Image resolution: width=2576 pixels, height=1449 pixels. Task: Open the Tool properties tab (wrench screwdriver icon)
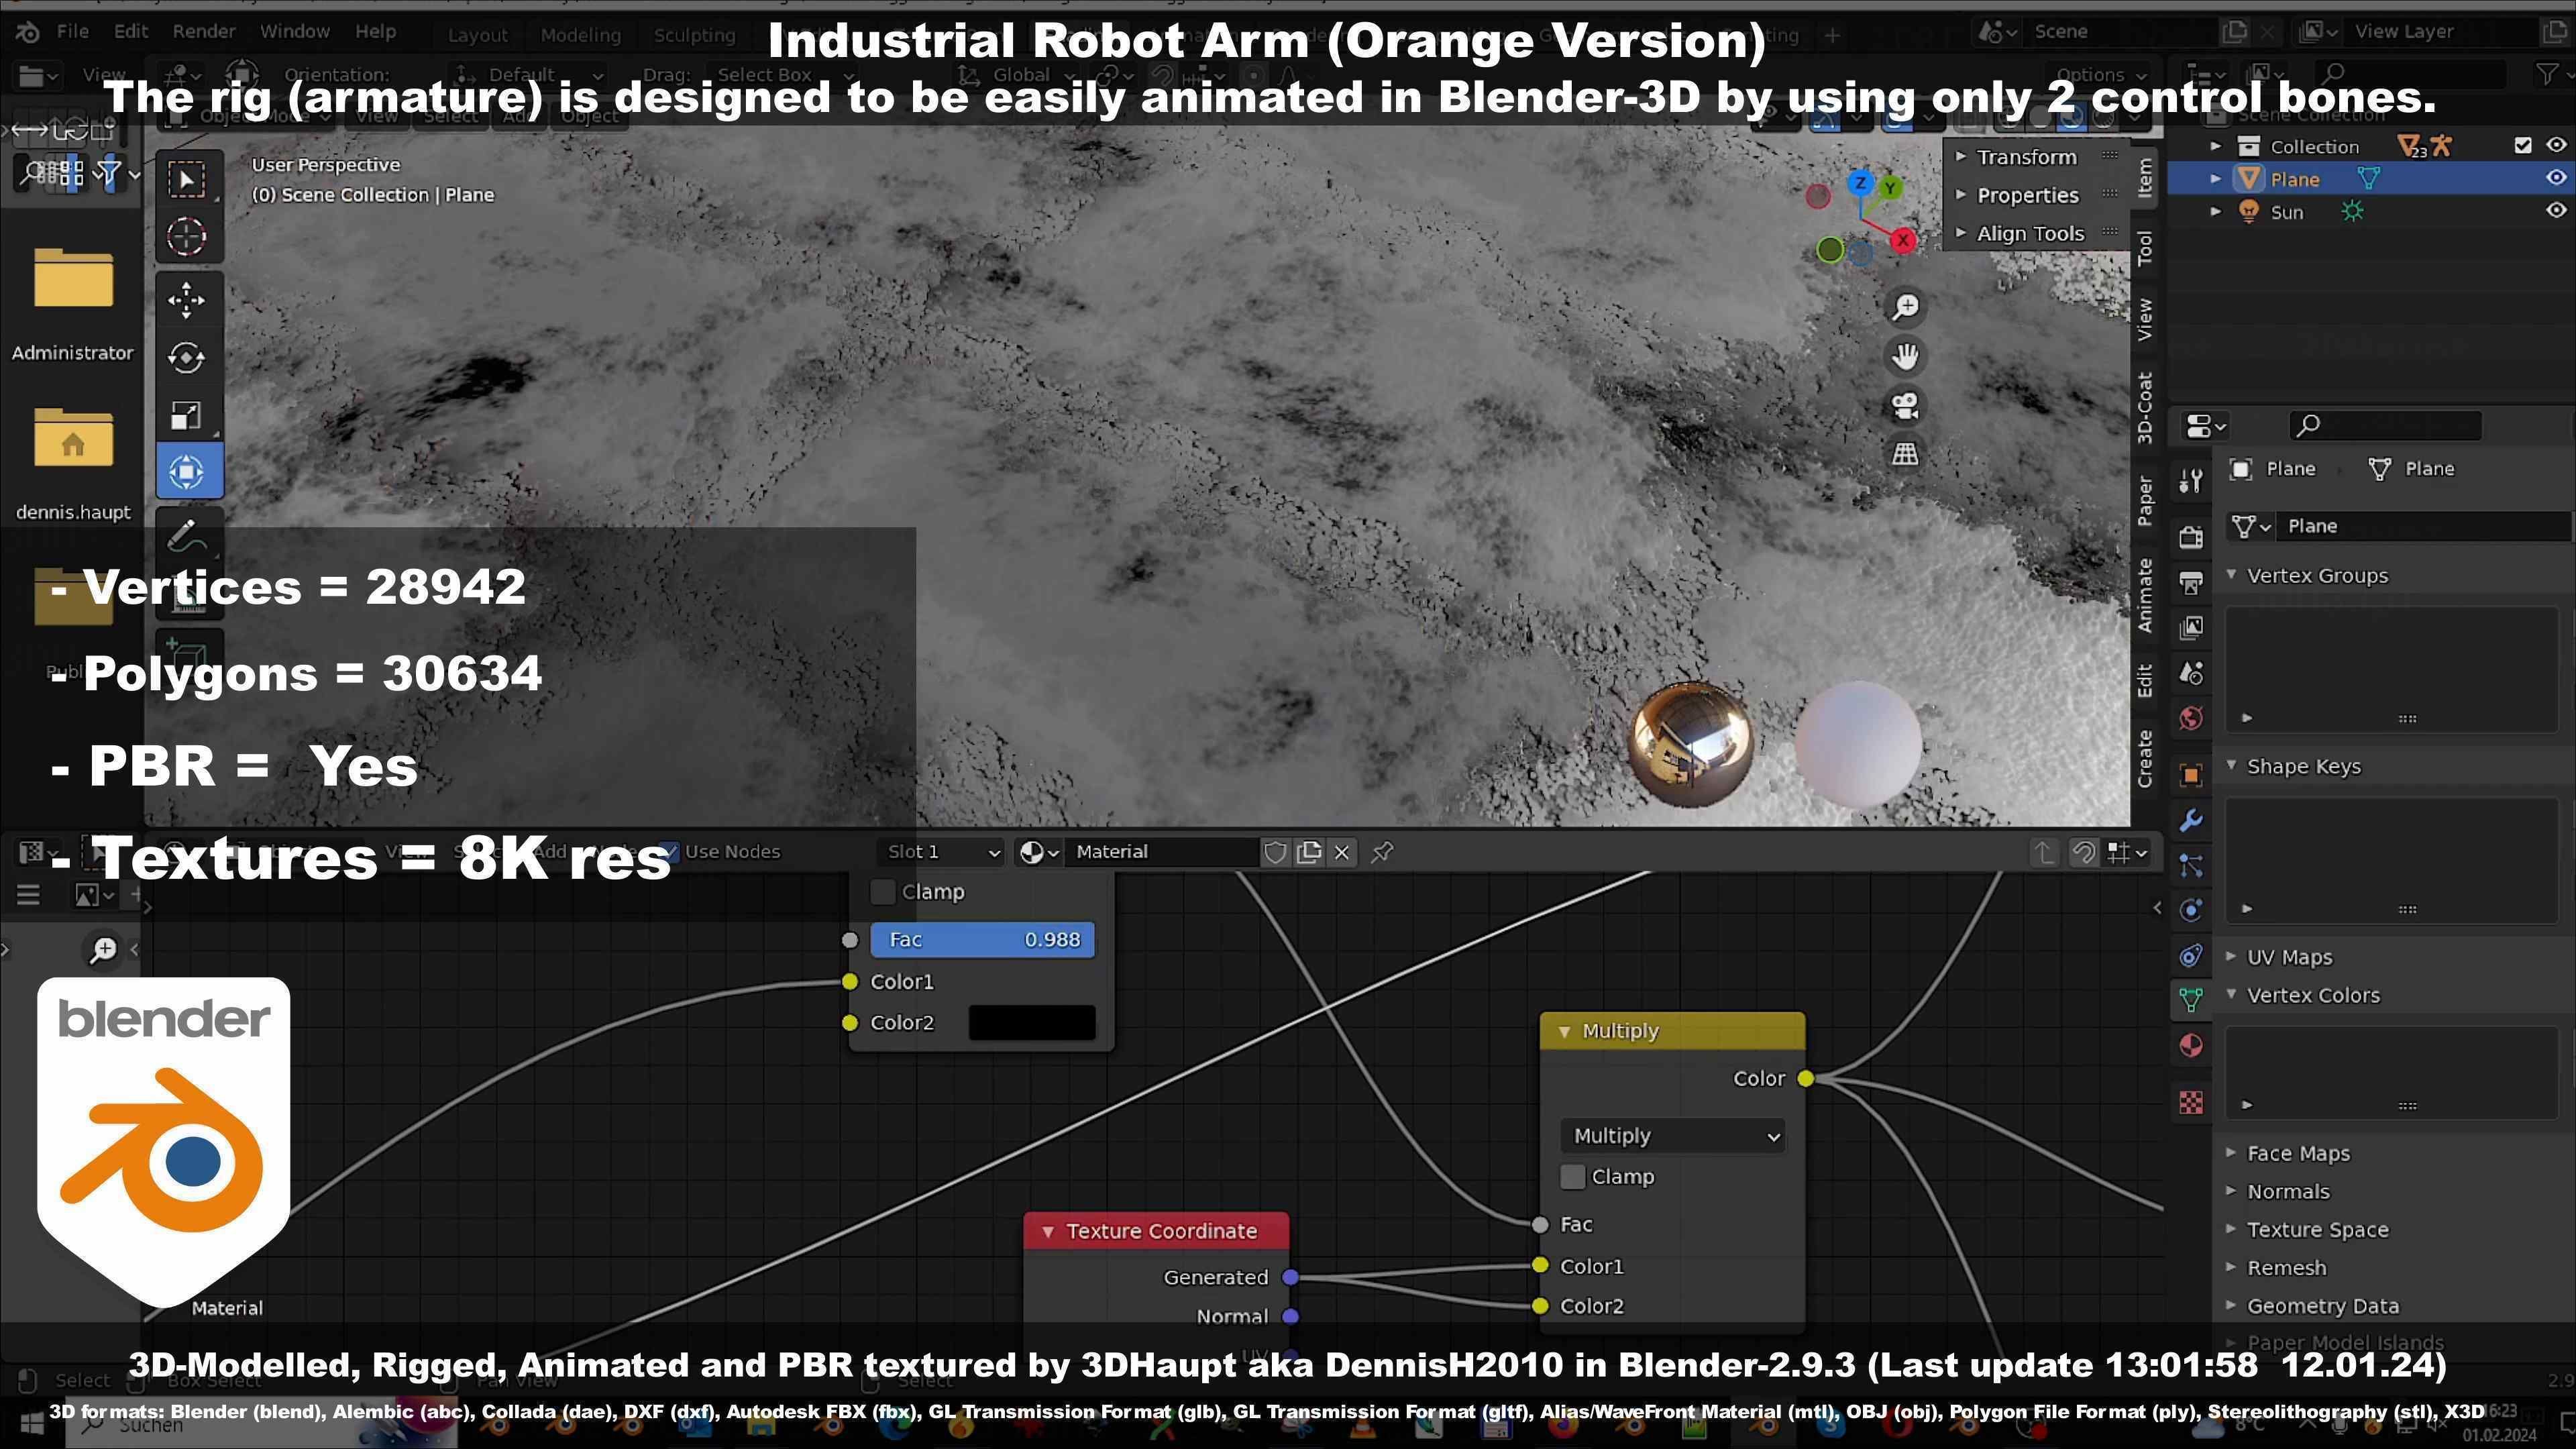pyautogui.click(x=2191, y=481)
